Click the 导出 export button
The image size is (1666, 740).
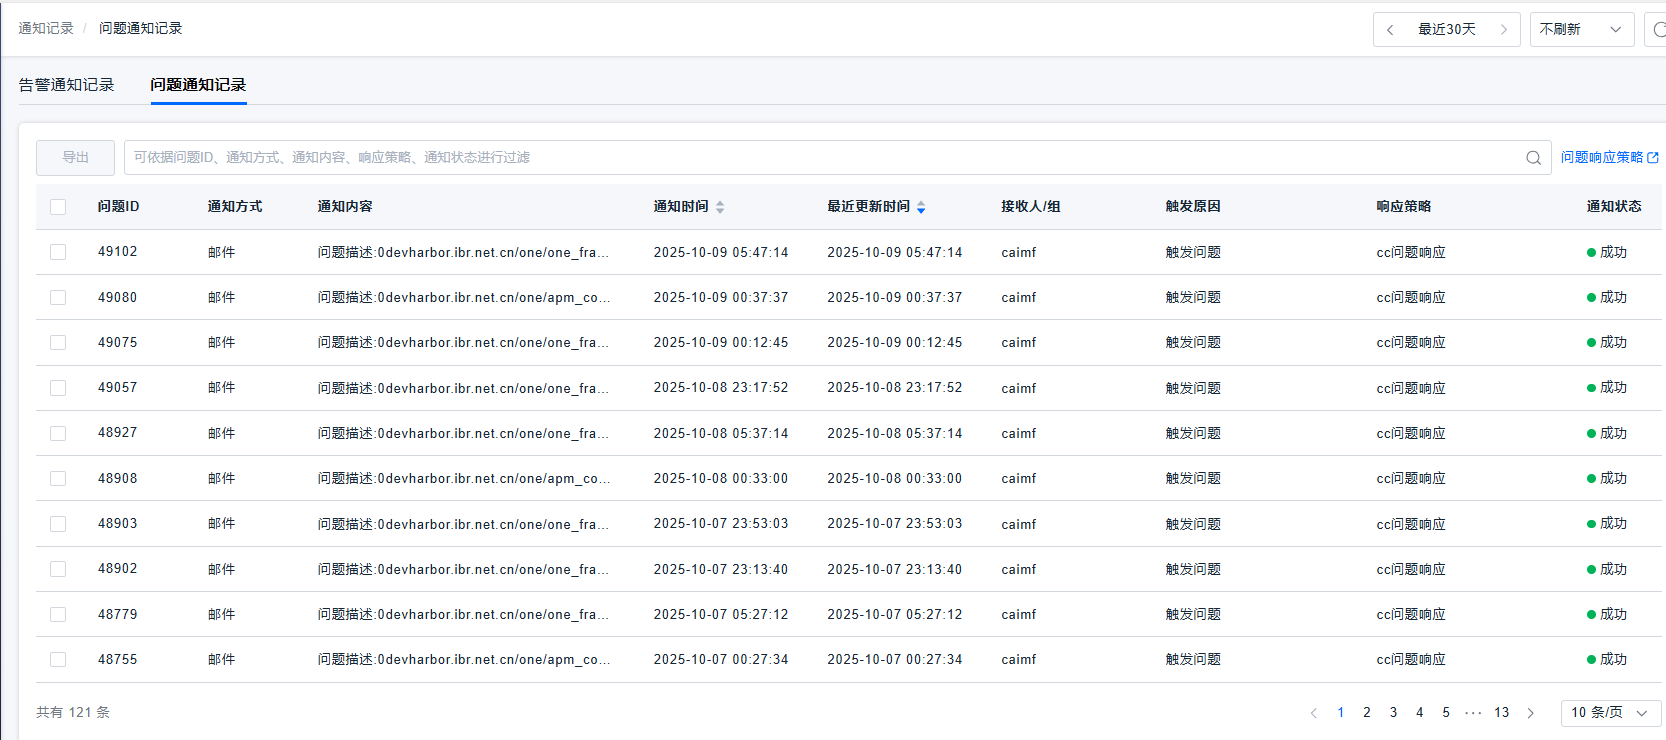[75, 158]
